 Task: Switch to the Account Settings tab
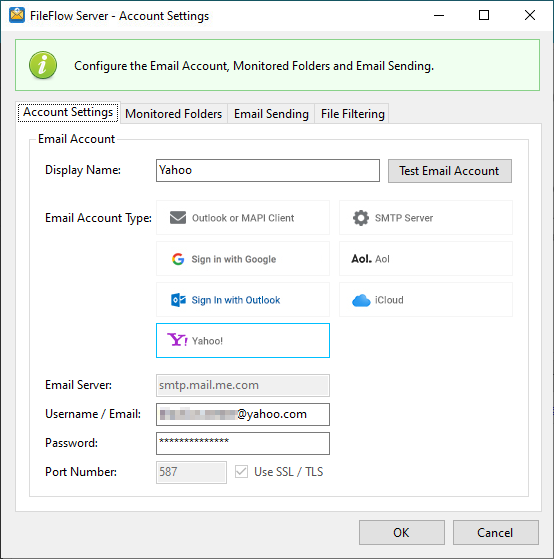click(x=68, y=112)
